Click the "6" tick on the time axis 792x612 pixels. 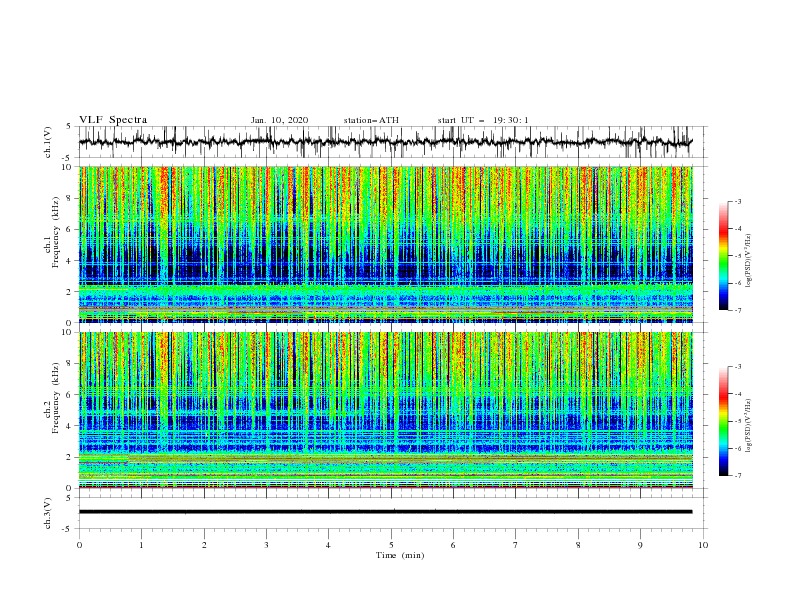click(x=453, y=545)
